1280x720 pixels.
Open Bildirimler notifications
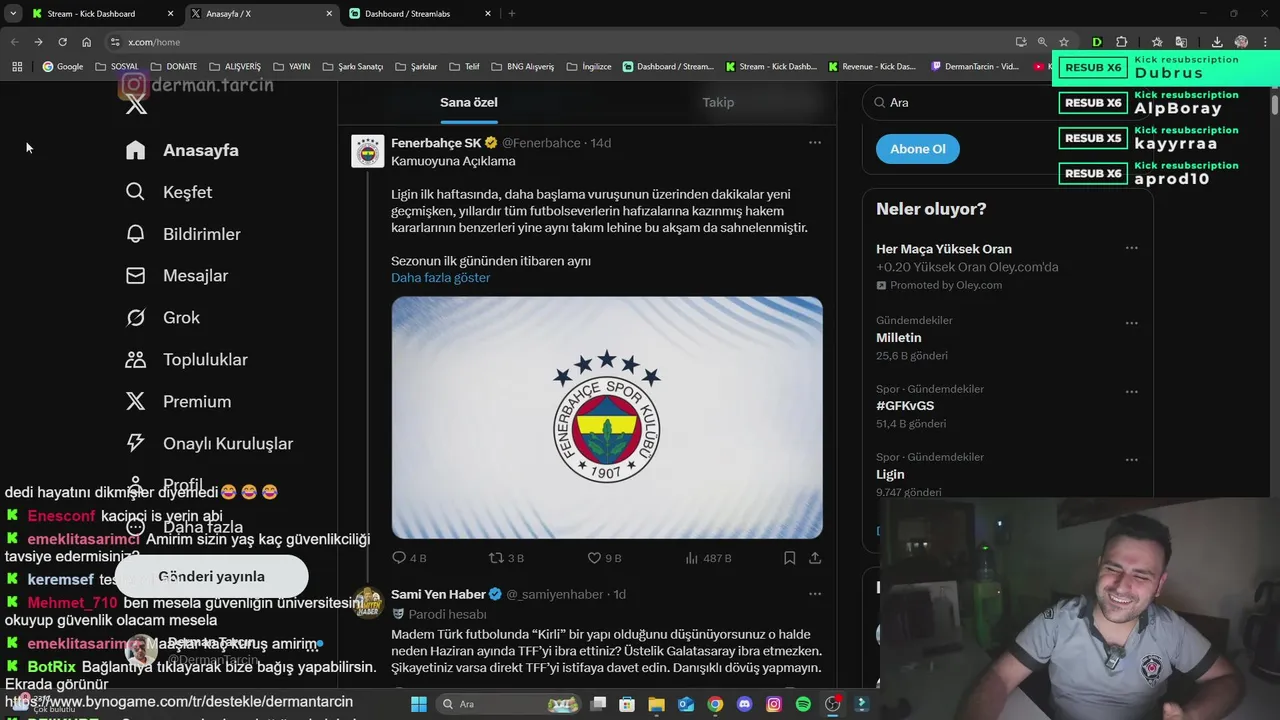coord(183,234)
